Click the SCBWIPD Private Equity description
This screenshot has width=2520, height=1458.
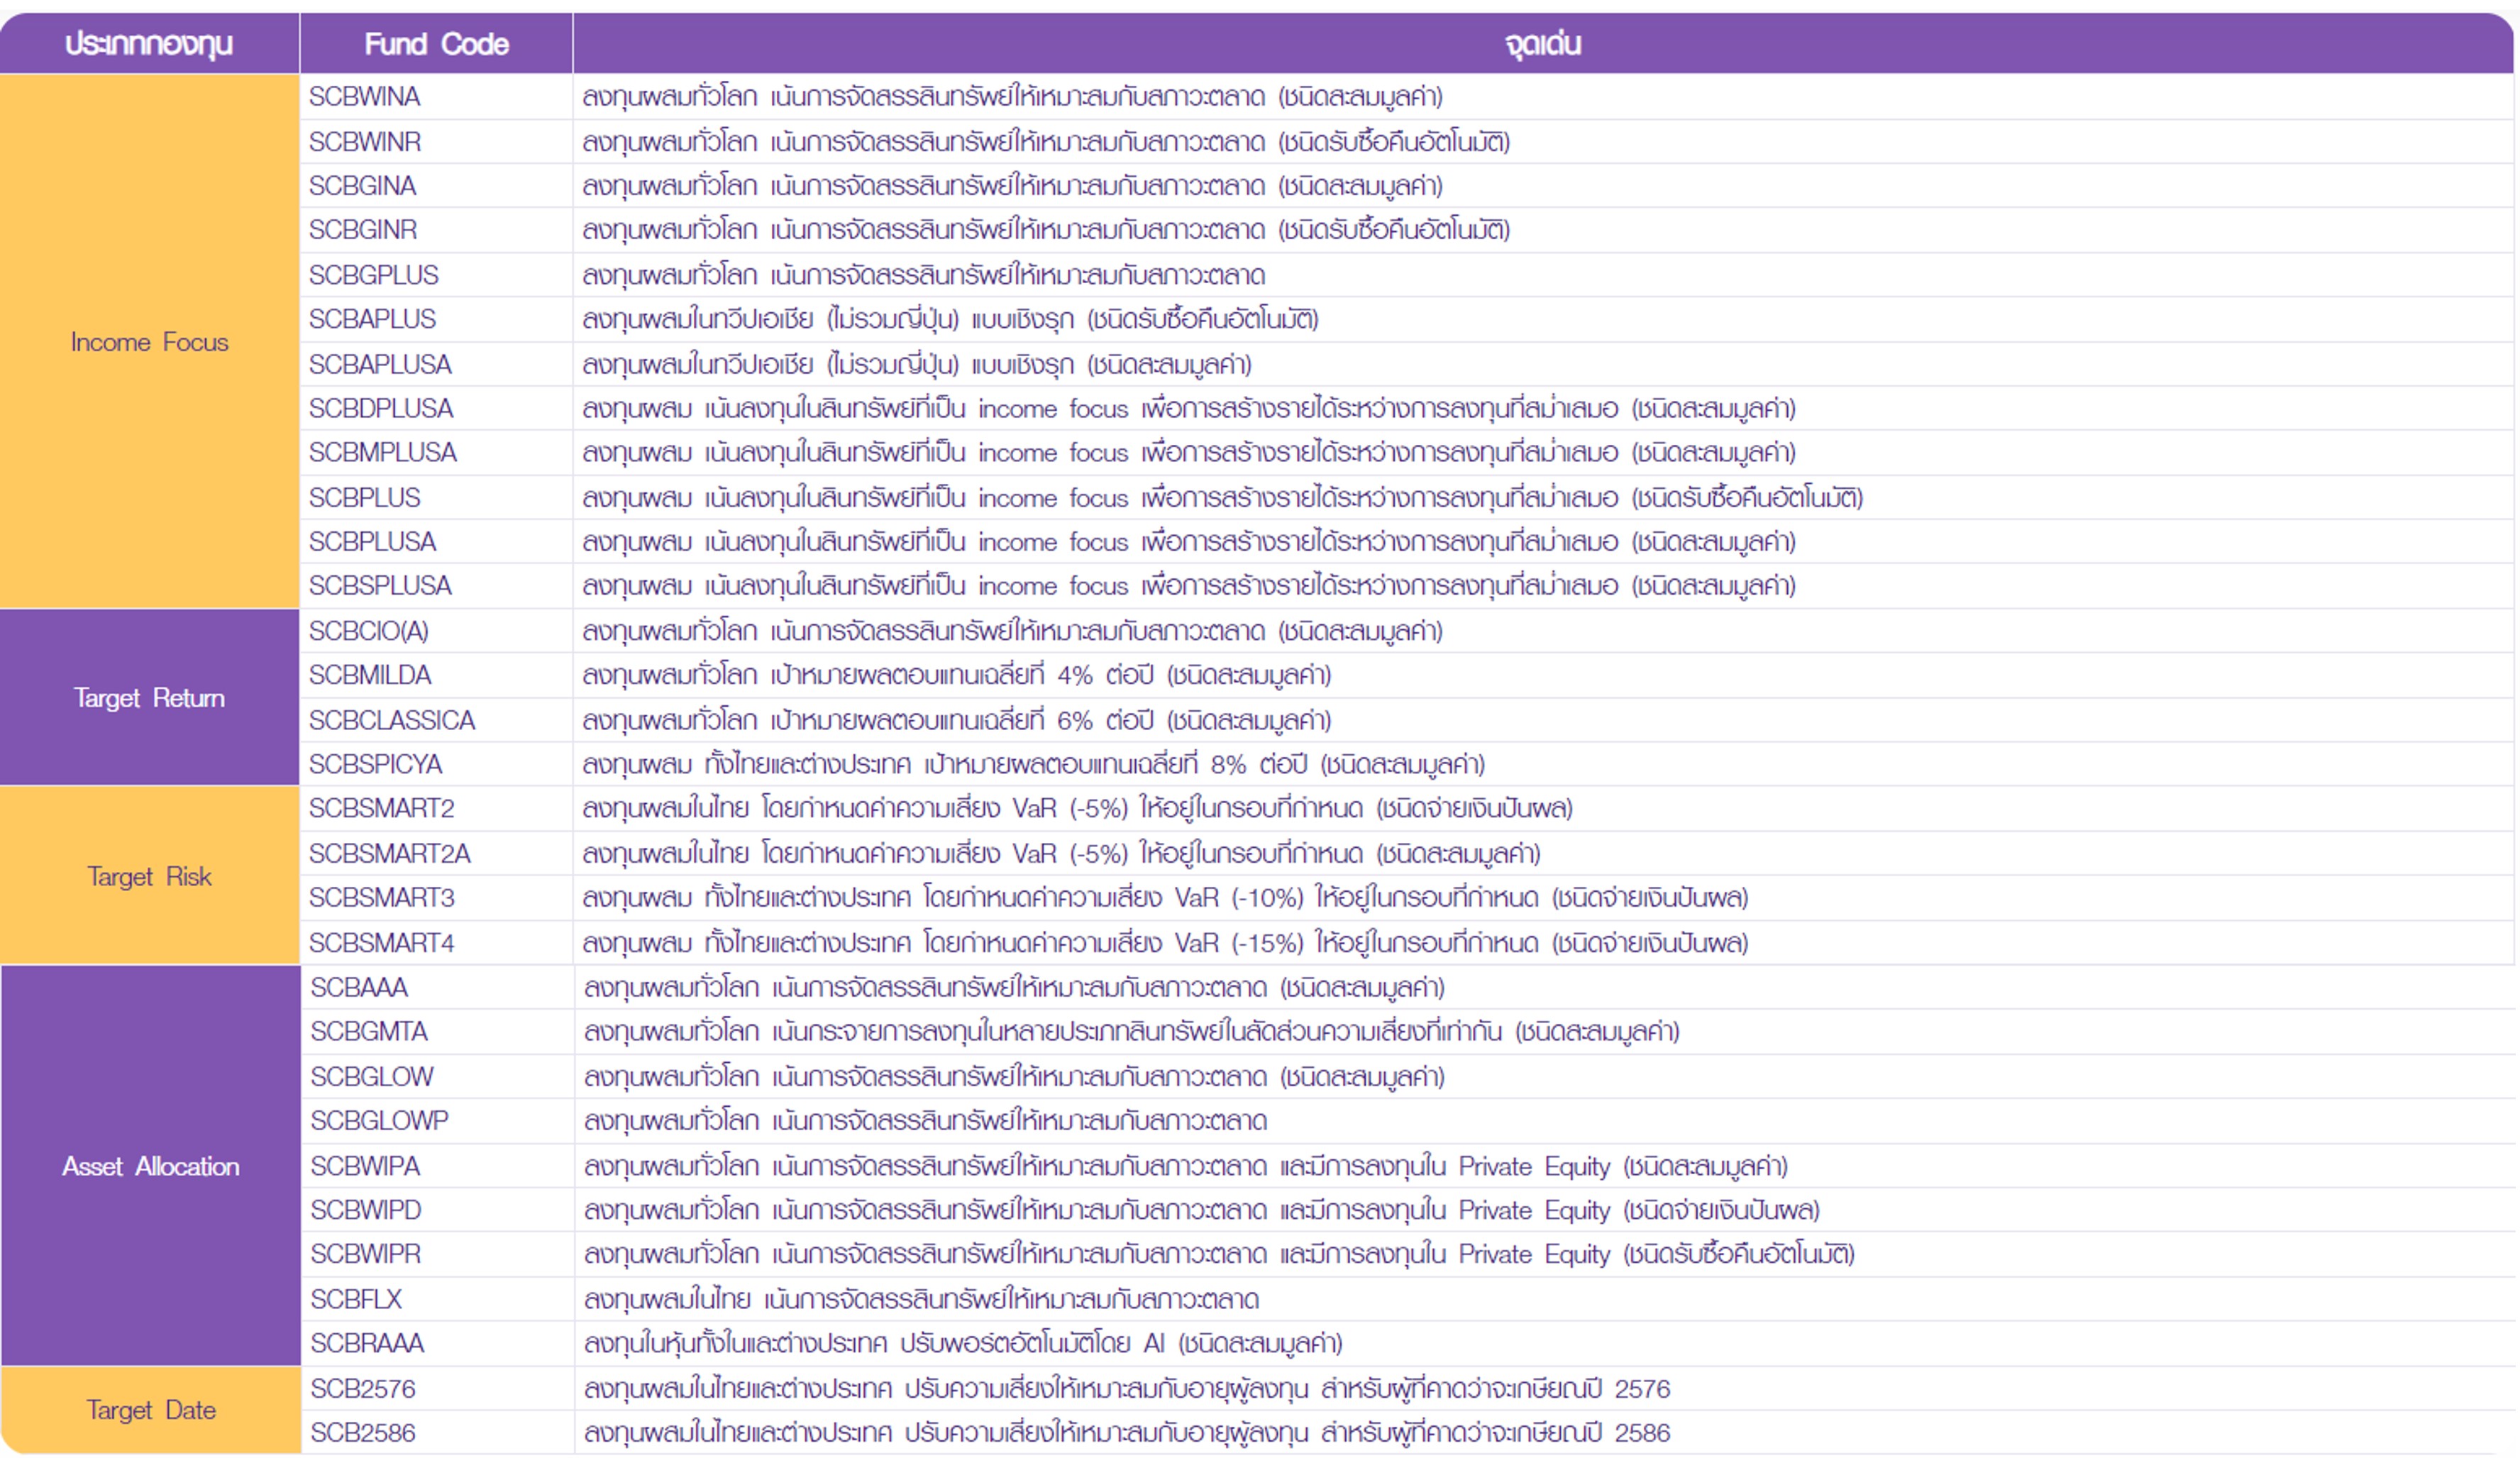tap(1202, 1210)
